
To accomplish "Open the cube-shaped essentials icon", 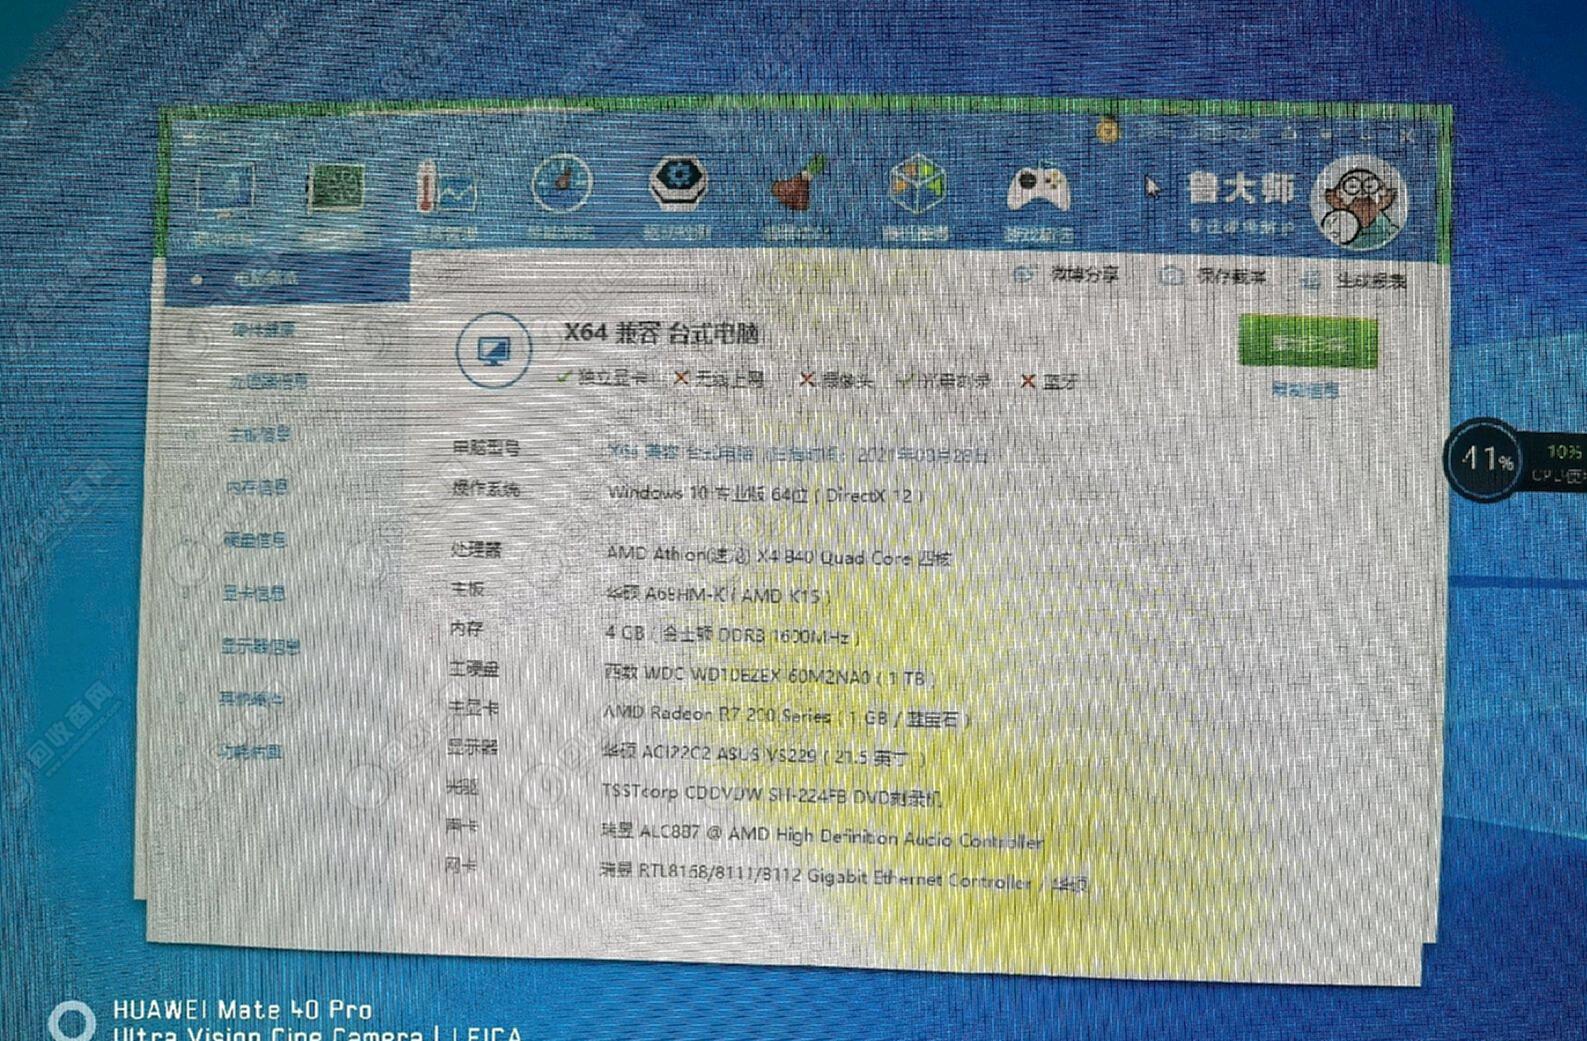I will 916,185.
